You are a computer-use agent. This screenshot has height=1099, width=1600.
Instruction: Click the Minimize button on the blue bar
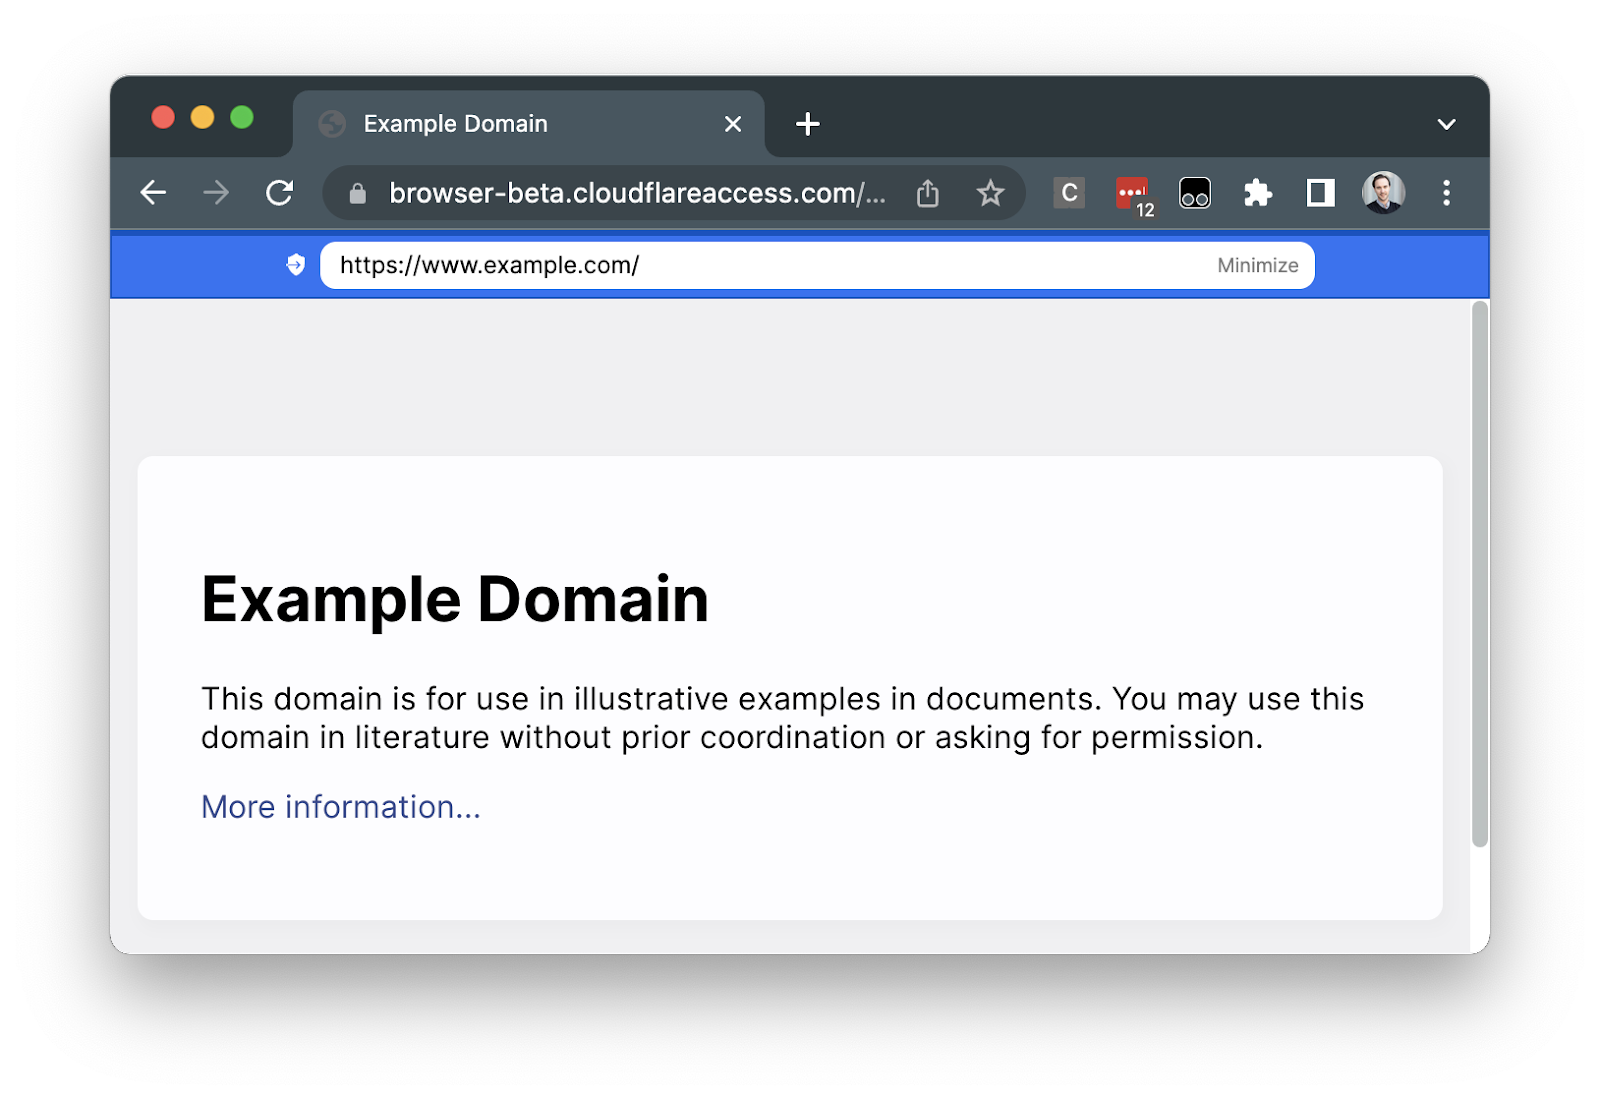(x=1257, y=265)
